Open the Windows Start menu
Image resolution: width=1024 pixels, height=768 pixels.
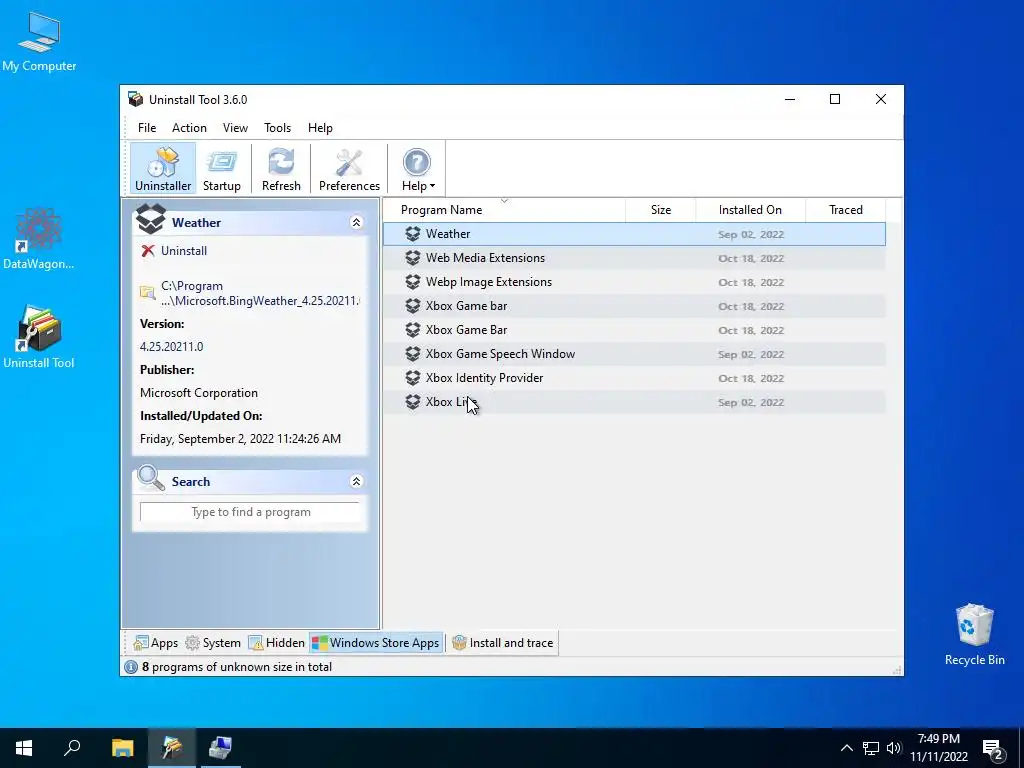pyautogui.click(x=24, y=748)
